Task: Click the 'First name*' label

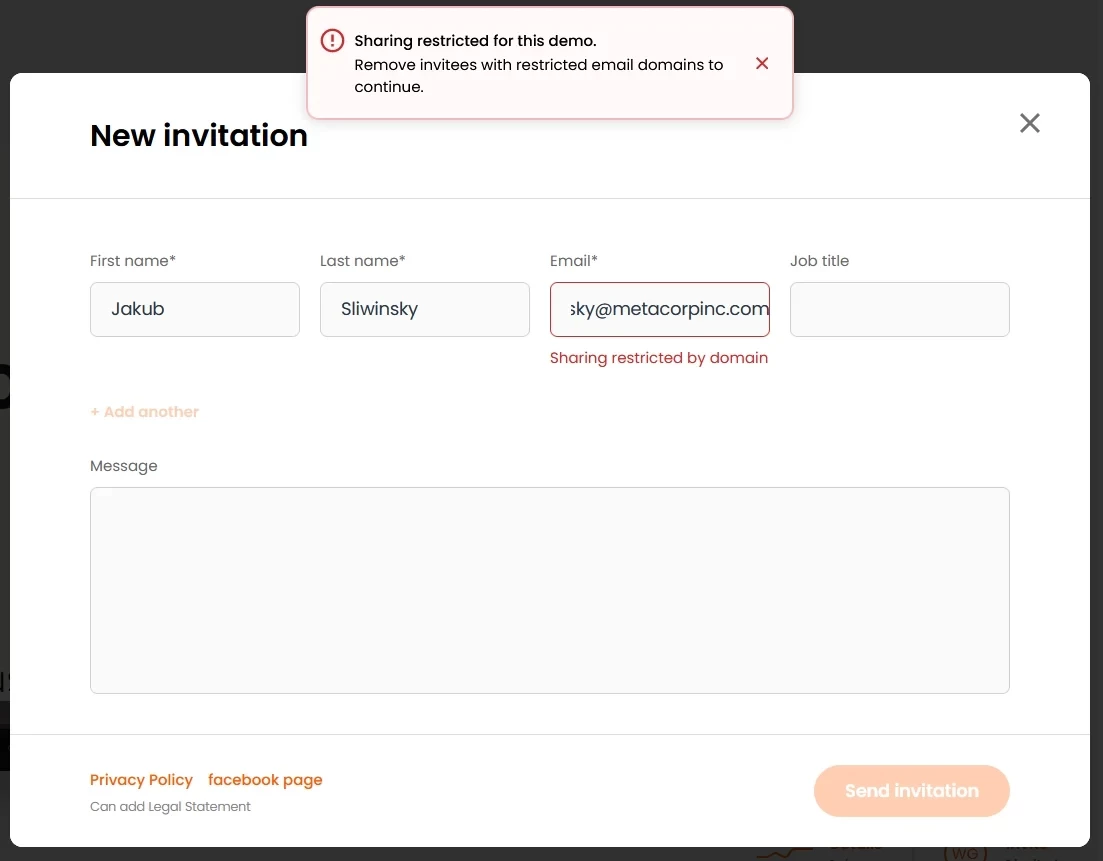Action: click(133, 261)
